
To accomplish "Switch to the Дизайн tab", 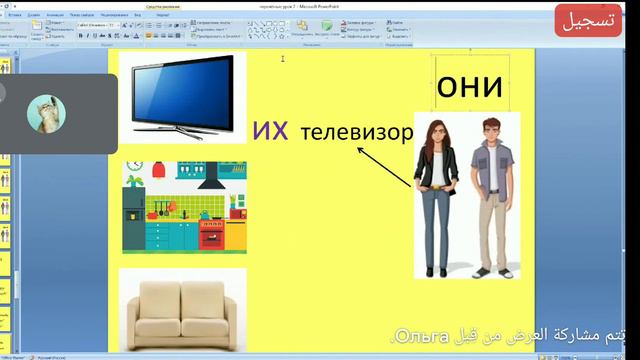I will click(x=34, y=15).
